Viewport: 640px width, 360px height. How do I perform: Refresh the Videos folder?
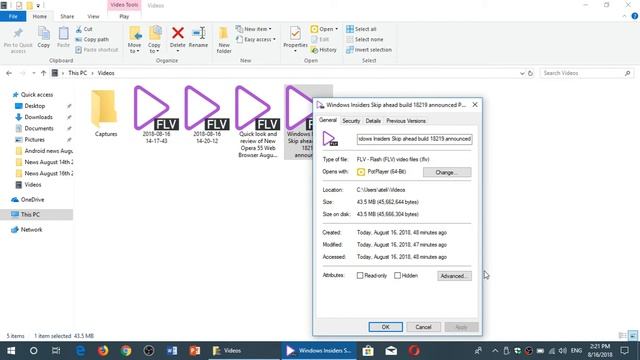tap(530, 73)
